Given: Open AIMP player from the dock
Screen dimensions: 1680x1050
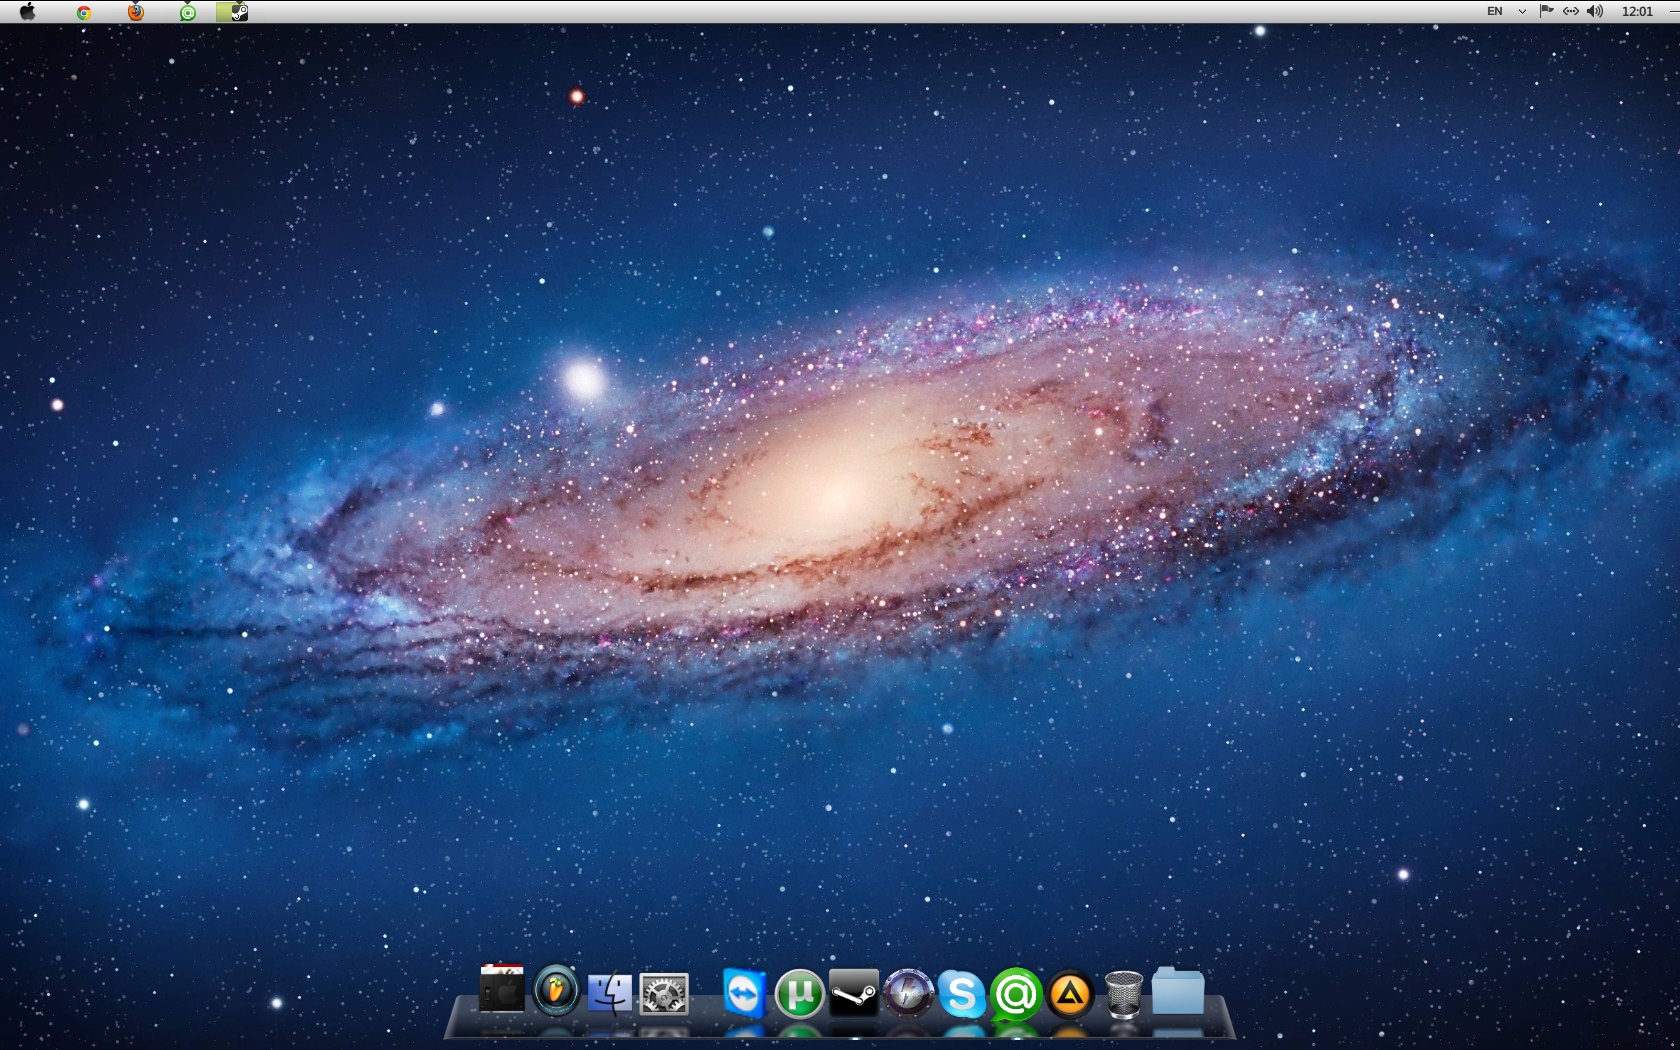Looking at the screenshot, I should pos(1070,994).
